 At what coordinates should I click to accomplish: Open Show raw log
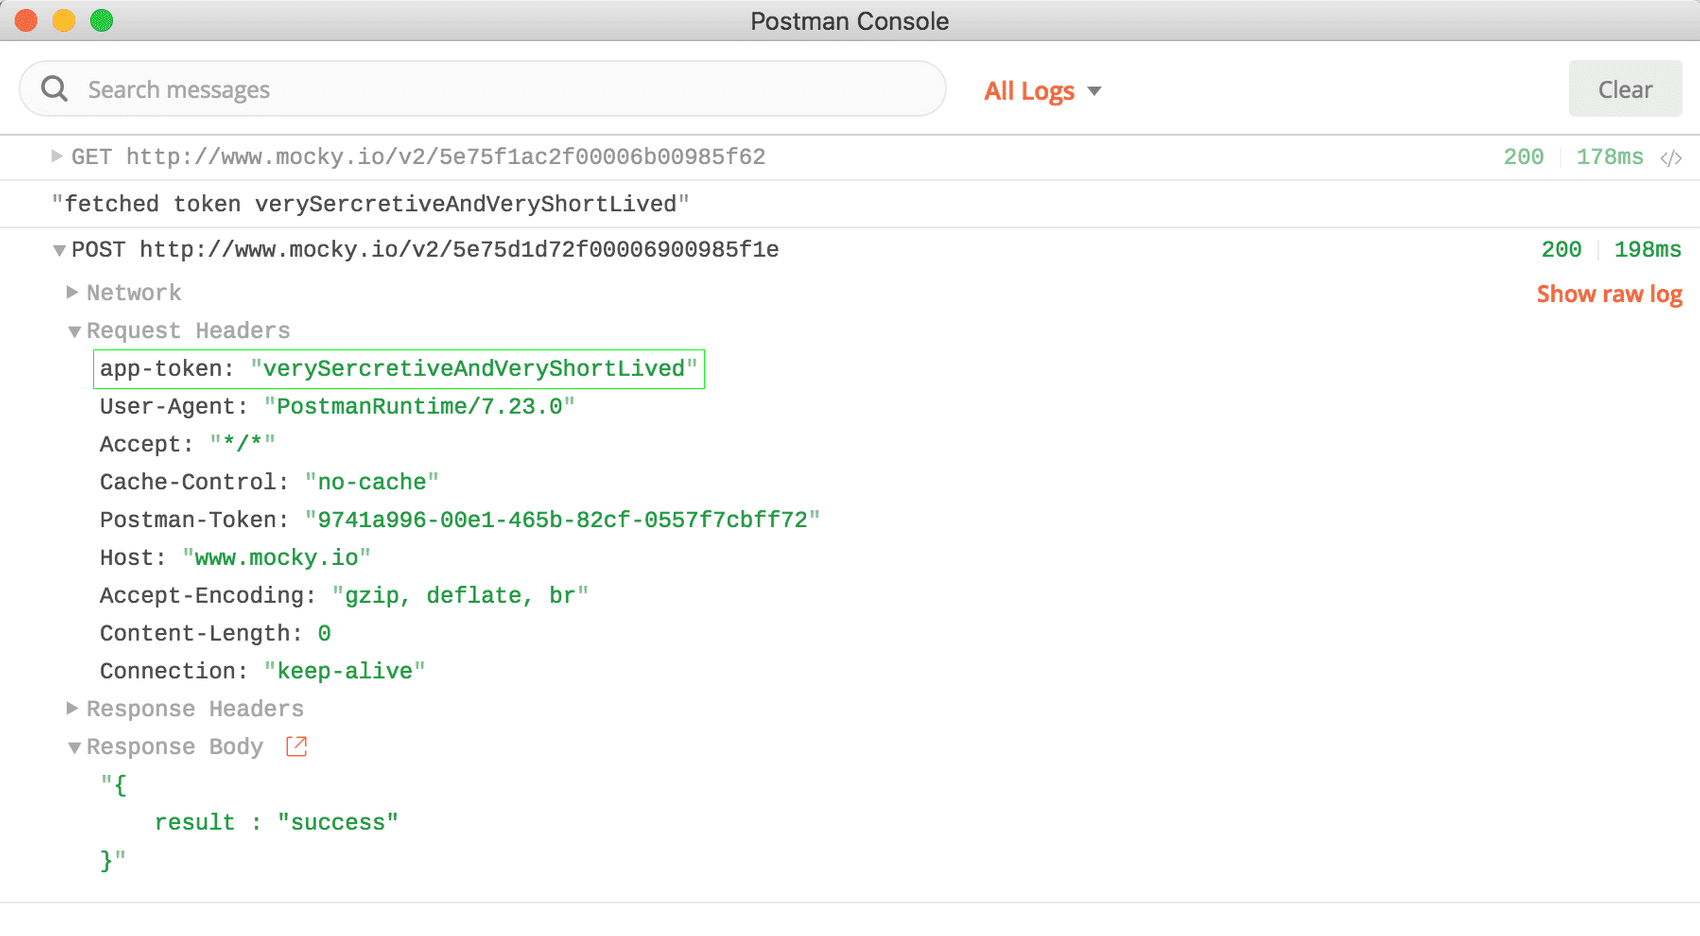1609,293
